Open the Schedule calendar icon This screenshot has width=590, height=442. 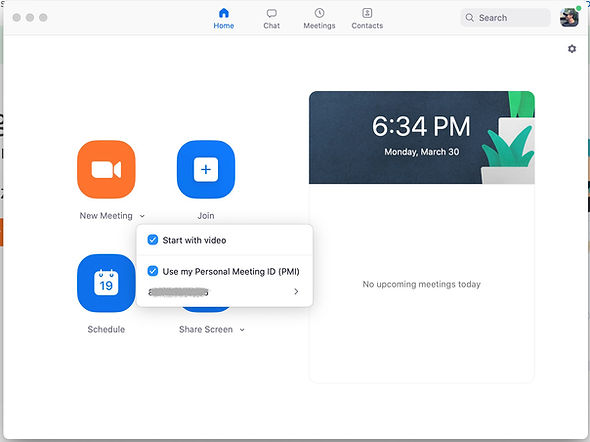click(x=106, y=283)
